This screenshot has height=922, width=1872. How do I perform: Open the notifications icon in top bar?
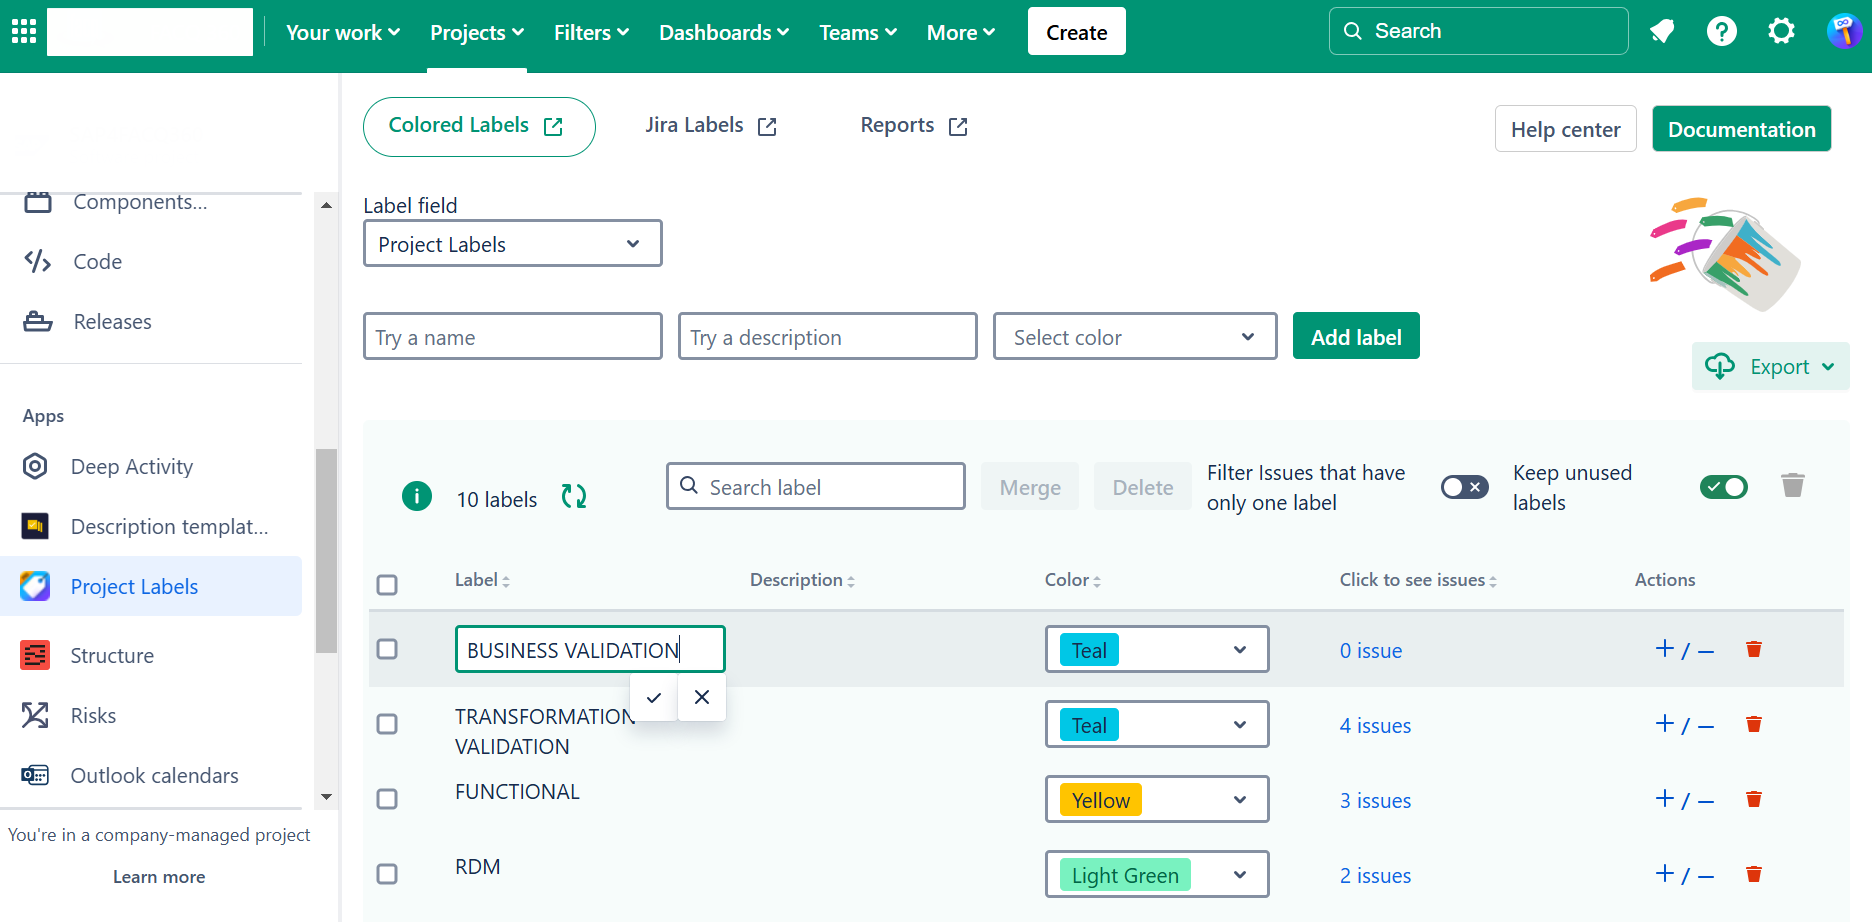coord(1662,32)
